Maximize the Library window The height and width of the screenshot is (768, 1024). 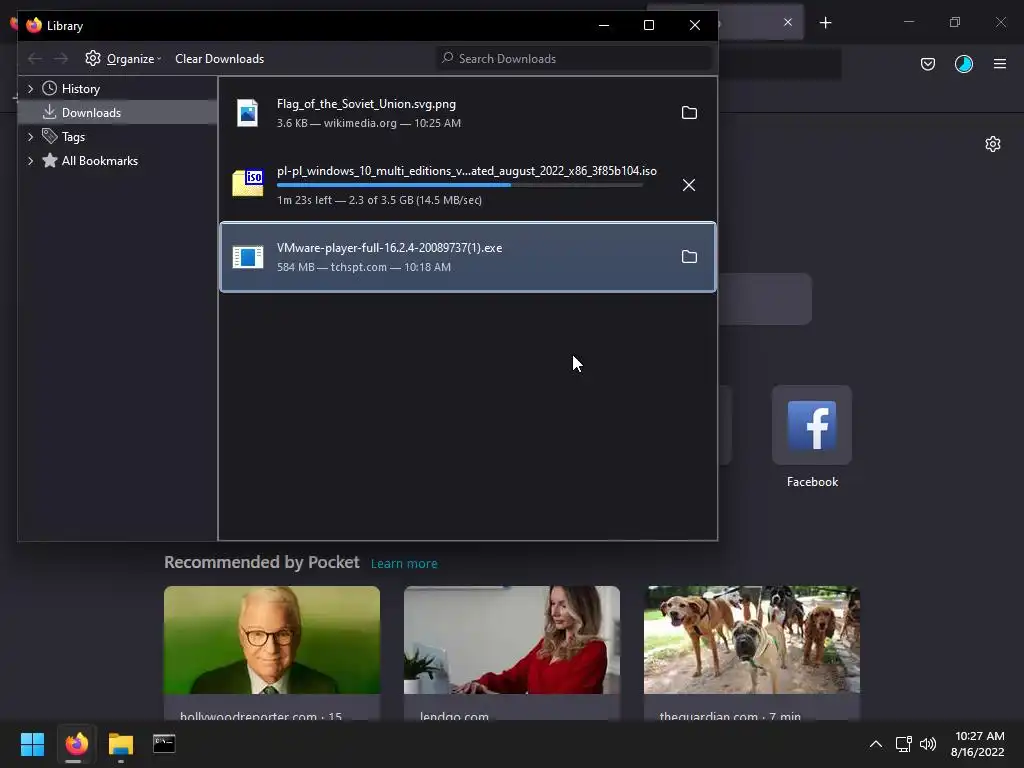(x=648, y=25)
